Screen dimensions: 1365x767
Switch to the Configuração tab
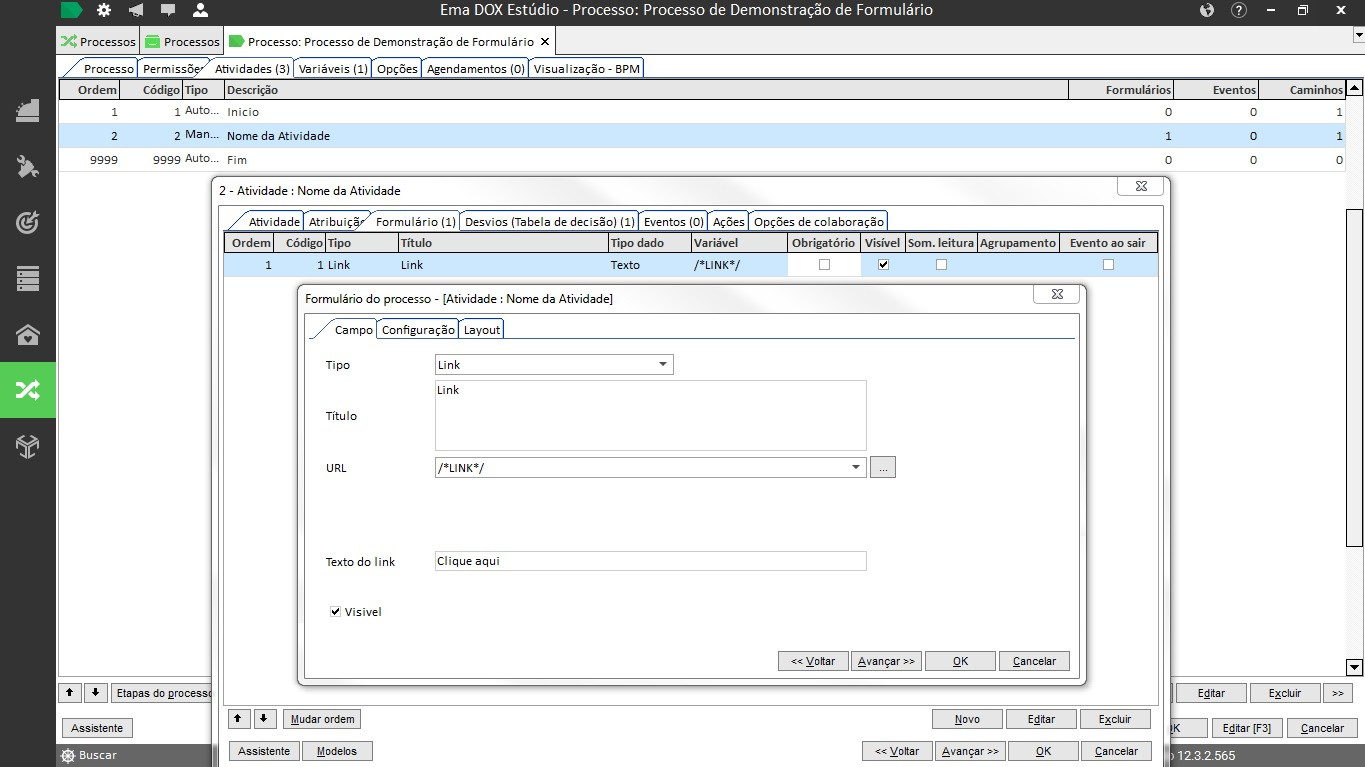pyautogui.click(x=418, y=329)
